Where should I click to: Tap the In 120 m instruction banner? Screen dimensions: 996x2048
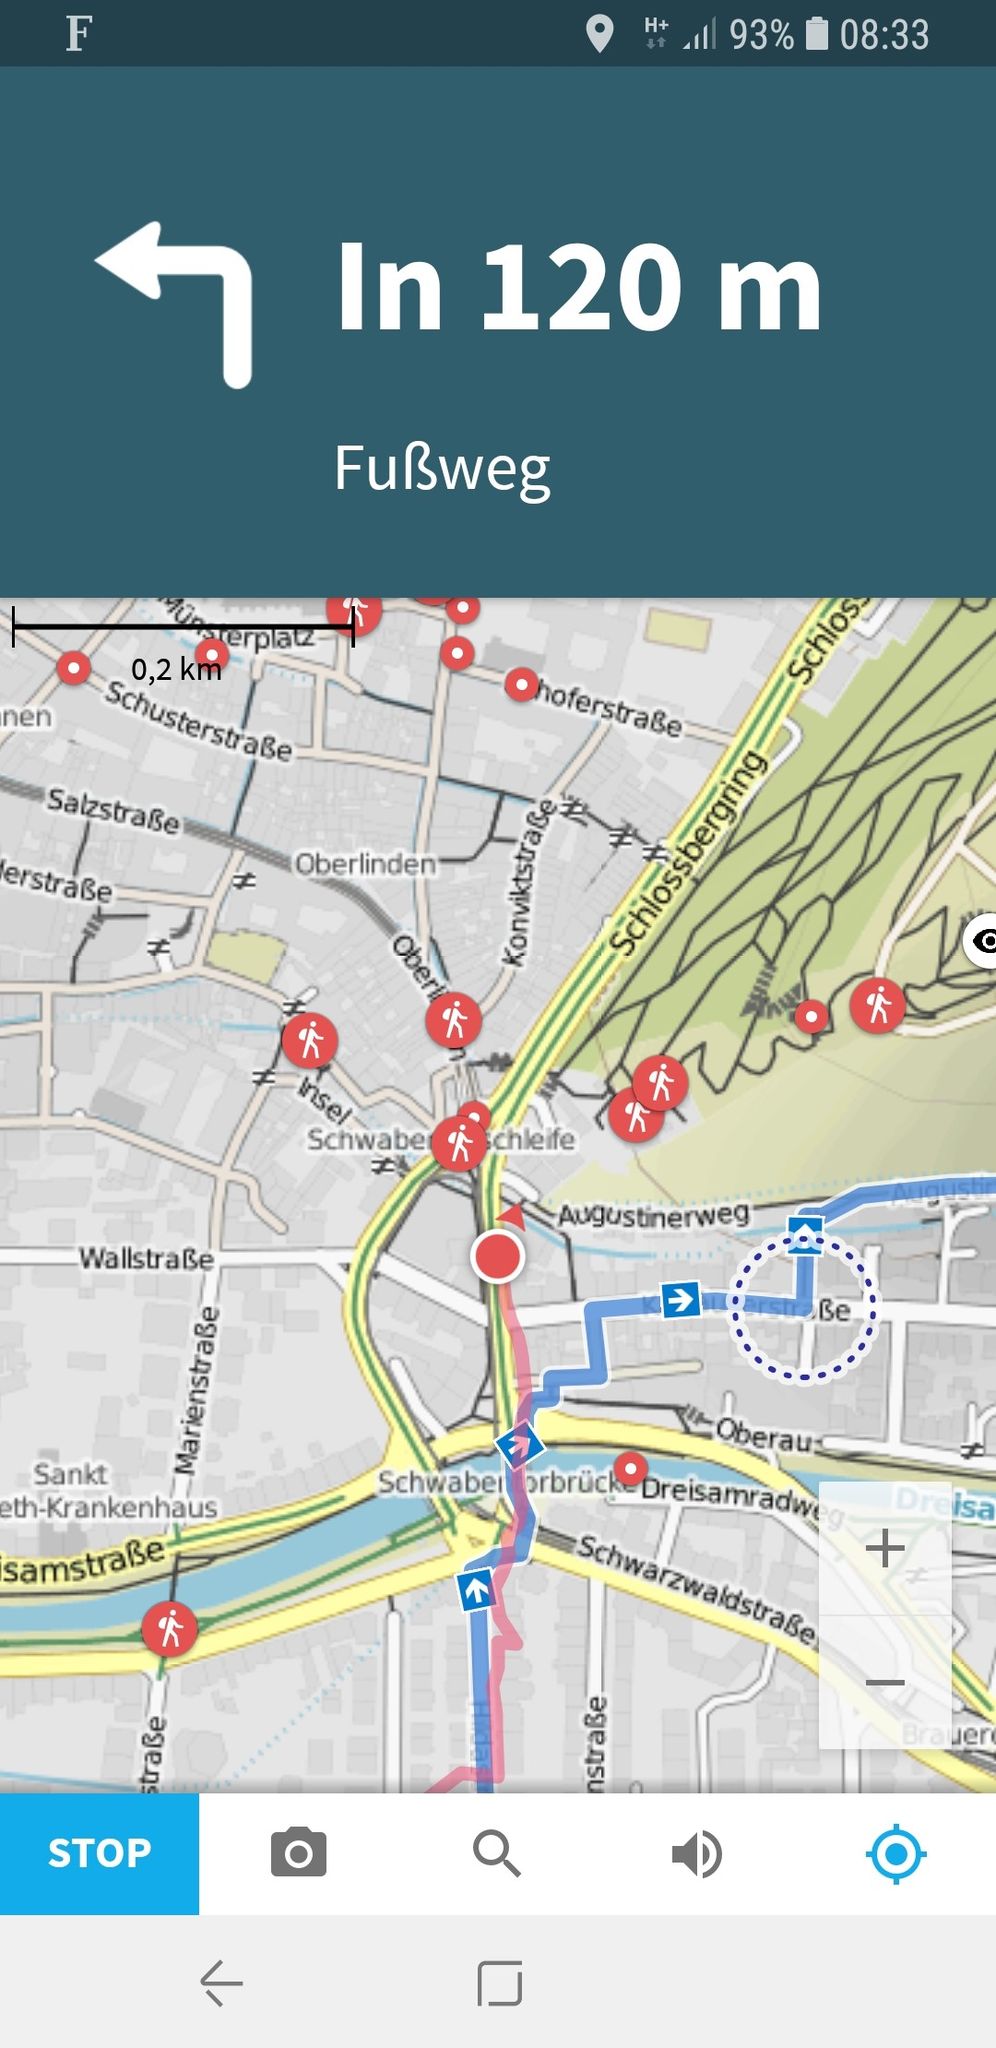tap(498, 332)
